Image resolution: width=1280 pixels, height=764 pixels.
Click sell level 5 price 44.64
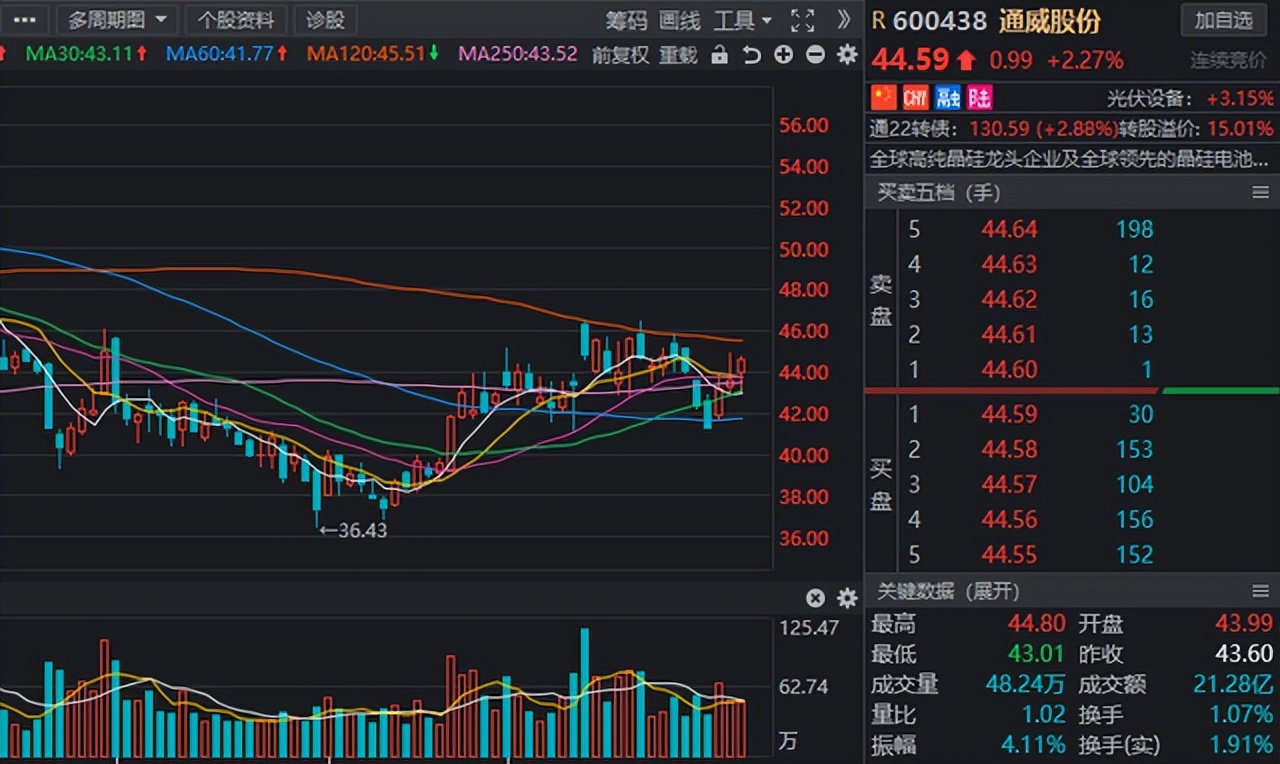pos(1009,229)
